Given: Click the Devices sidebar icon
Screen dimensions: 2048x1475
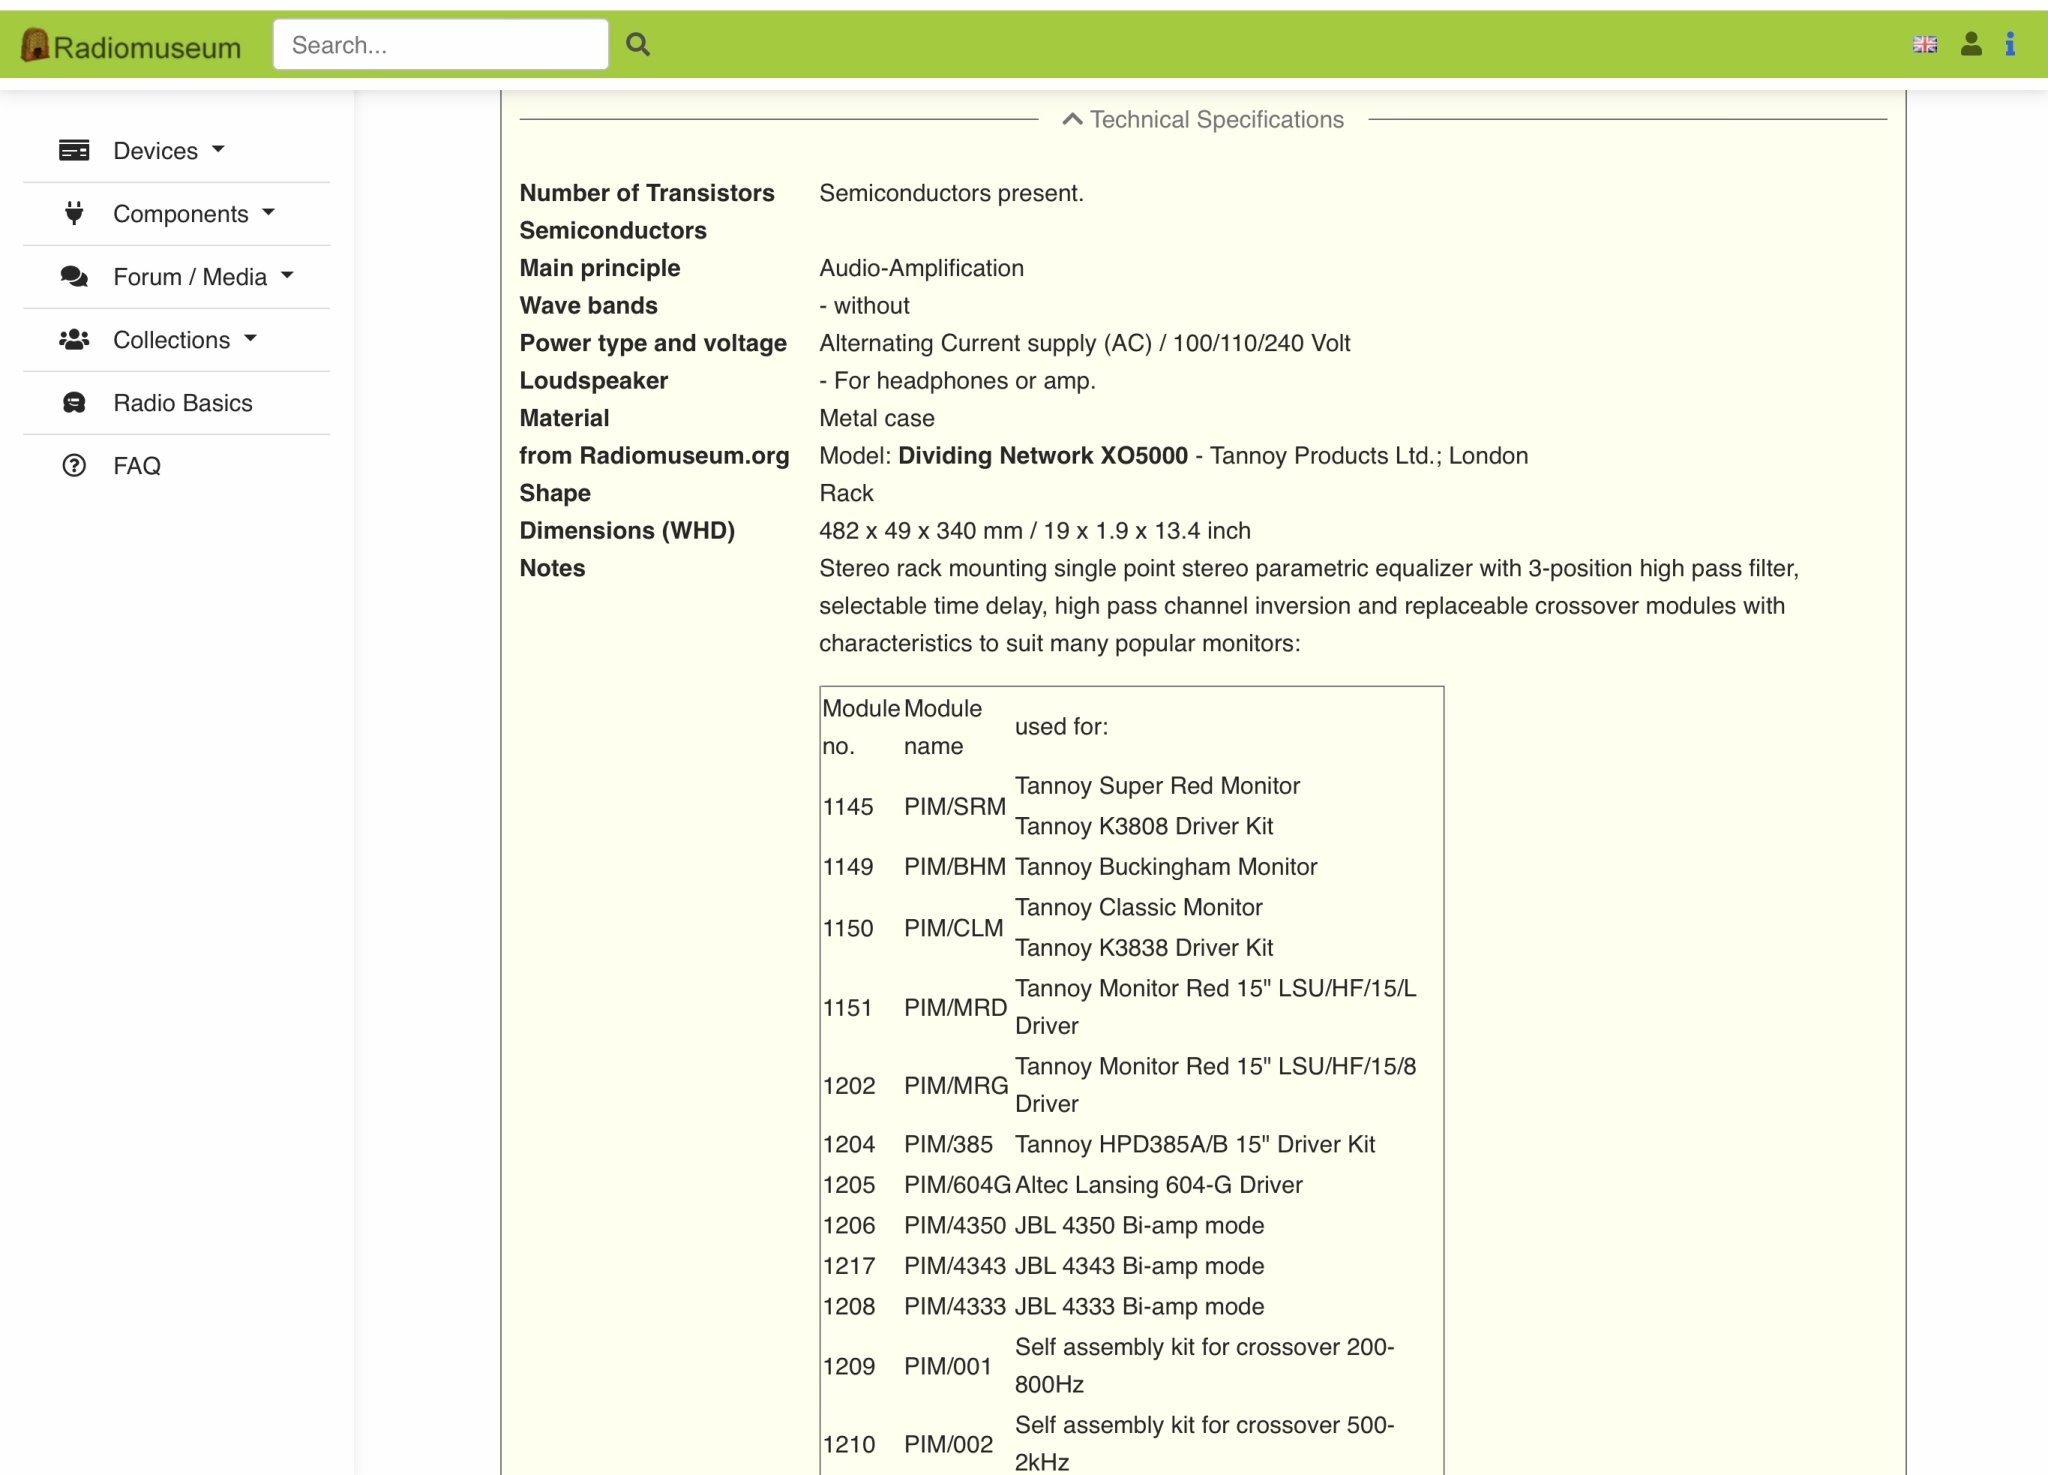Looking at the screenshot, I should (74, 150).
